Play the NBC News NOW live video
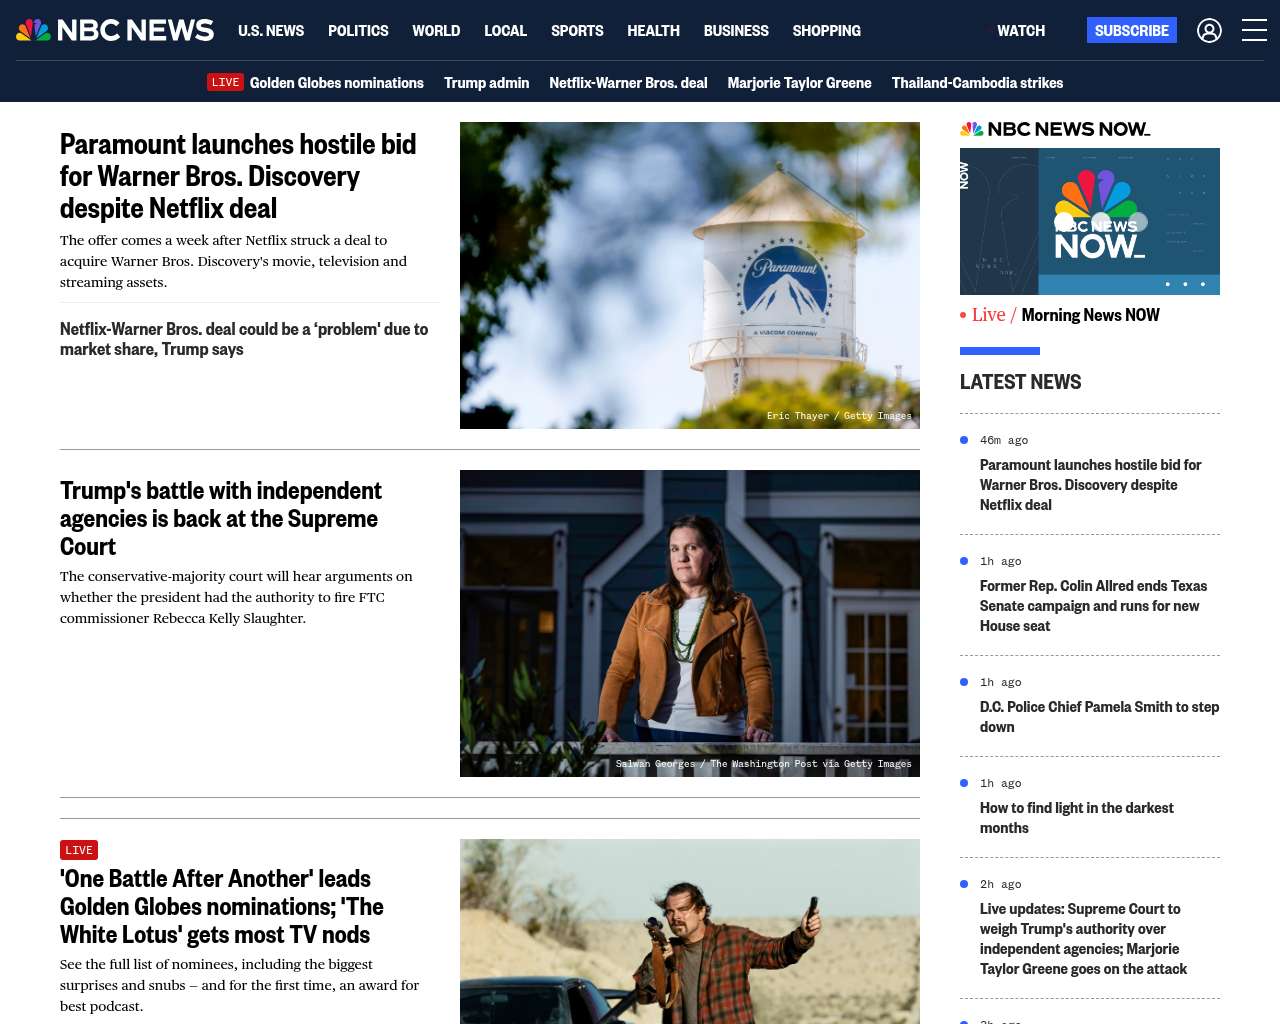Viewport: 1280px width, 1024px height. click(x=1089, y=221)
